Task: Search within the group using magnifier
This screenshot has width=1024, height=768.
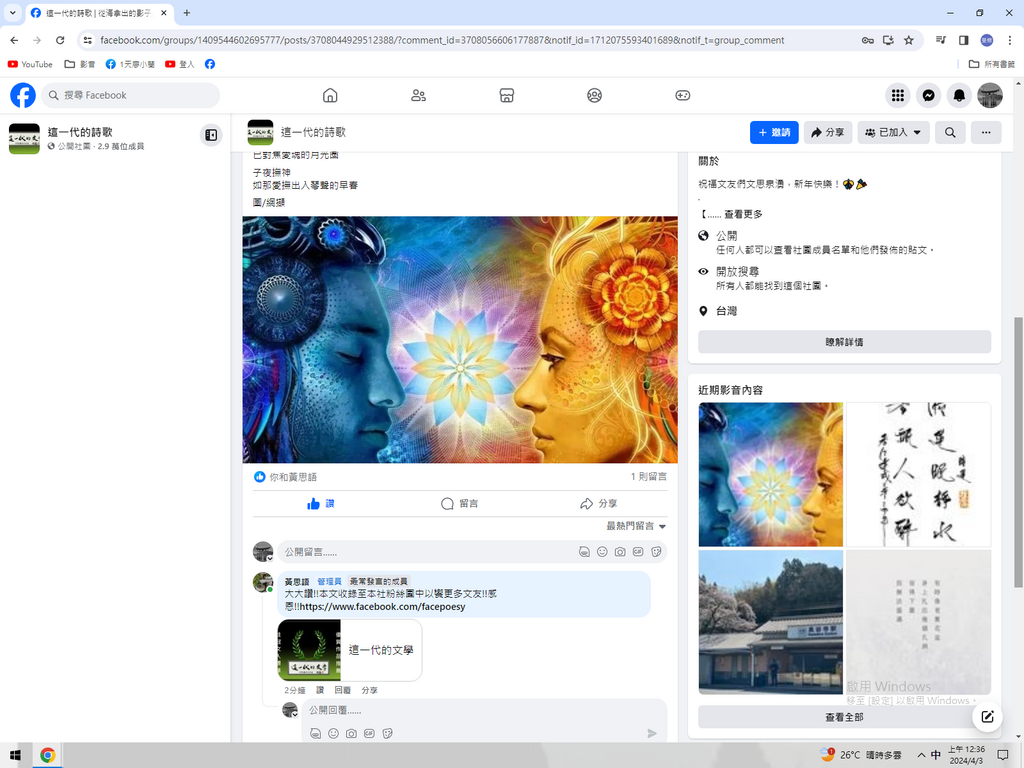Action: click(x=950, y=132)
